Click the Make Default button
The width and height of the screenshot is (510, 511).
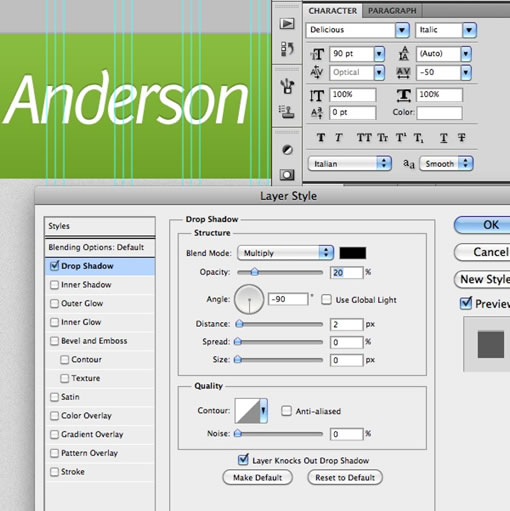[x=257, y=478]
